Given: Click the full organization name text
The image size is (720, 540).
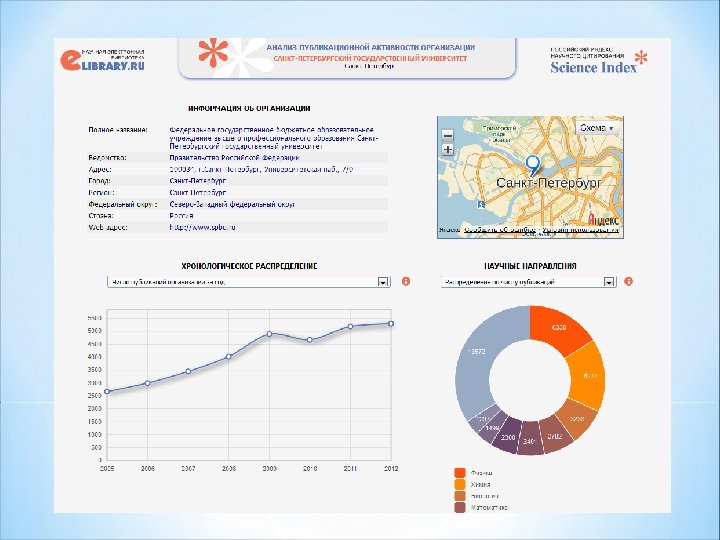Looking at the screenshot, I should coord(274,138).
